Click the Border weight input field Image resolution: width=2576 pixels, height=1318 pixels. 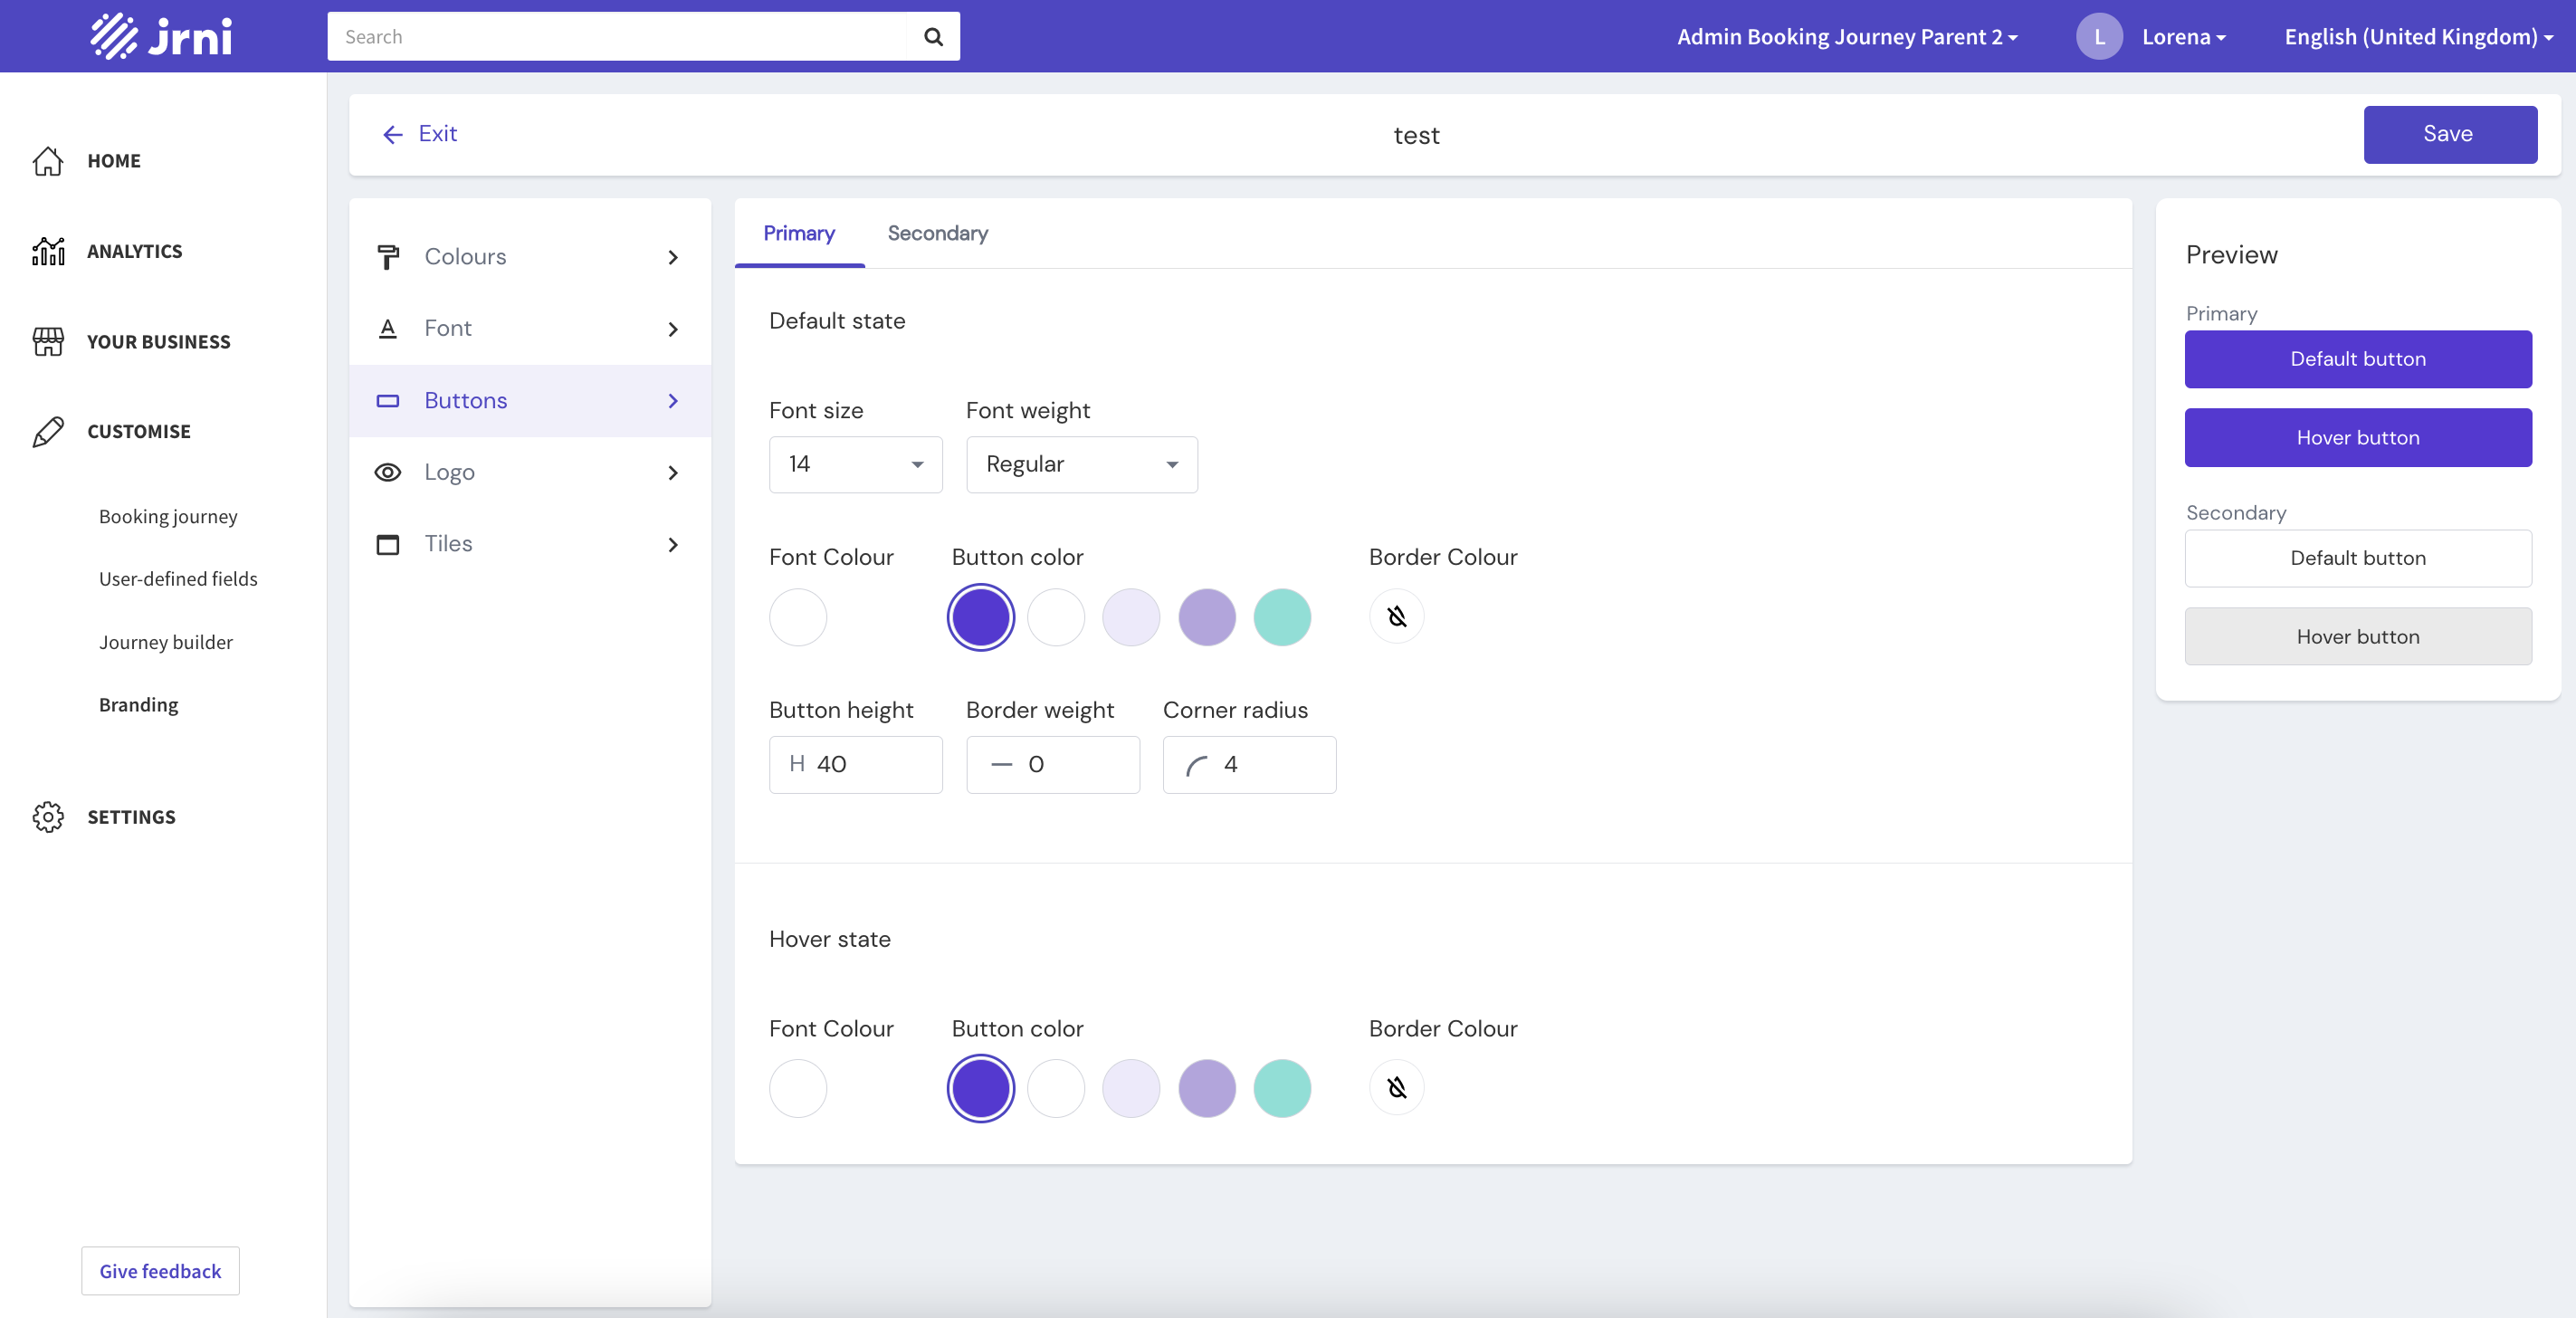pyautogui.click(x=1053, y=765)
